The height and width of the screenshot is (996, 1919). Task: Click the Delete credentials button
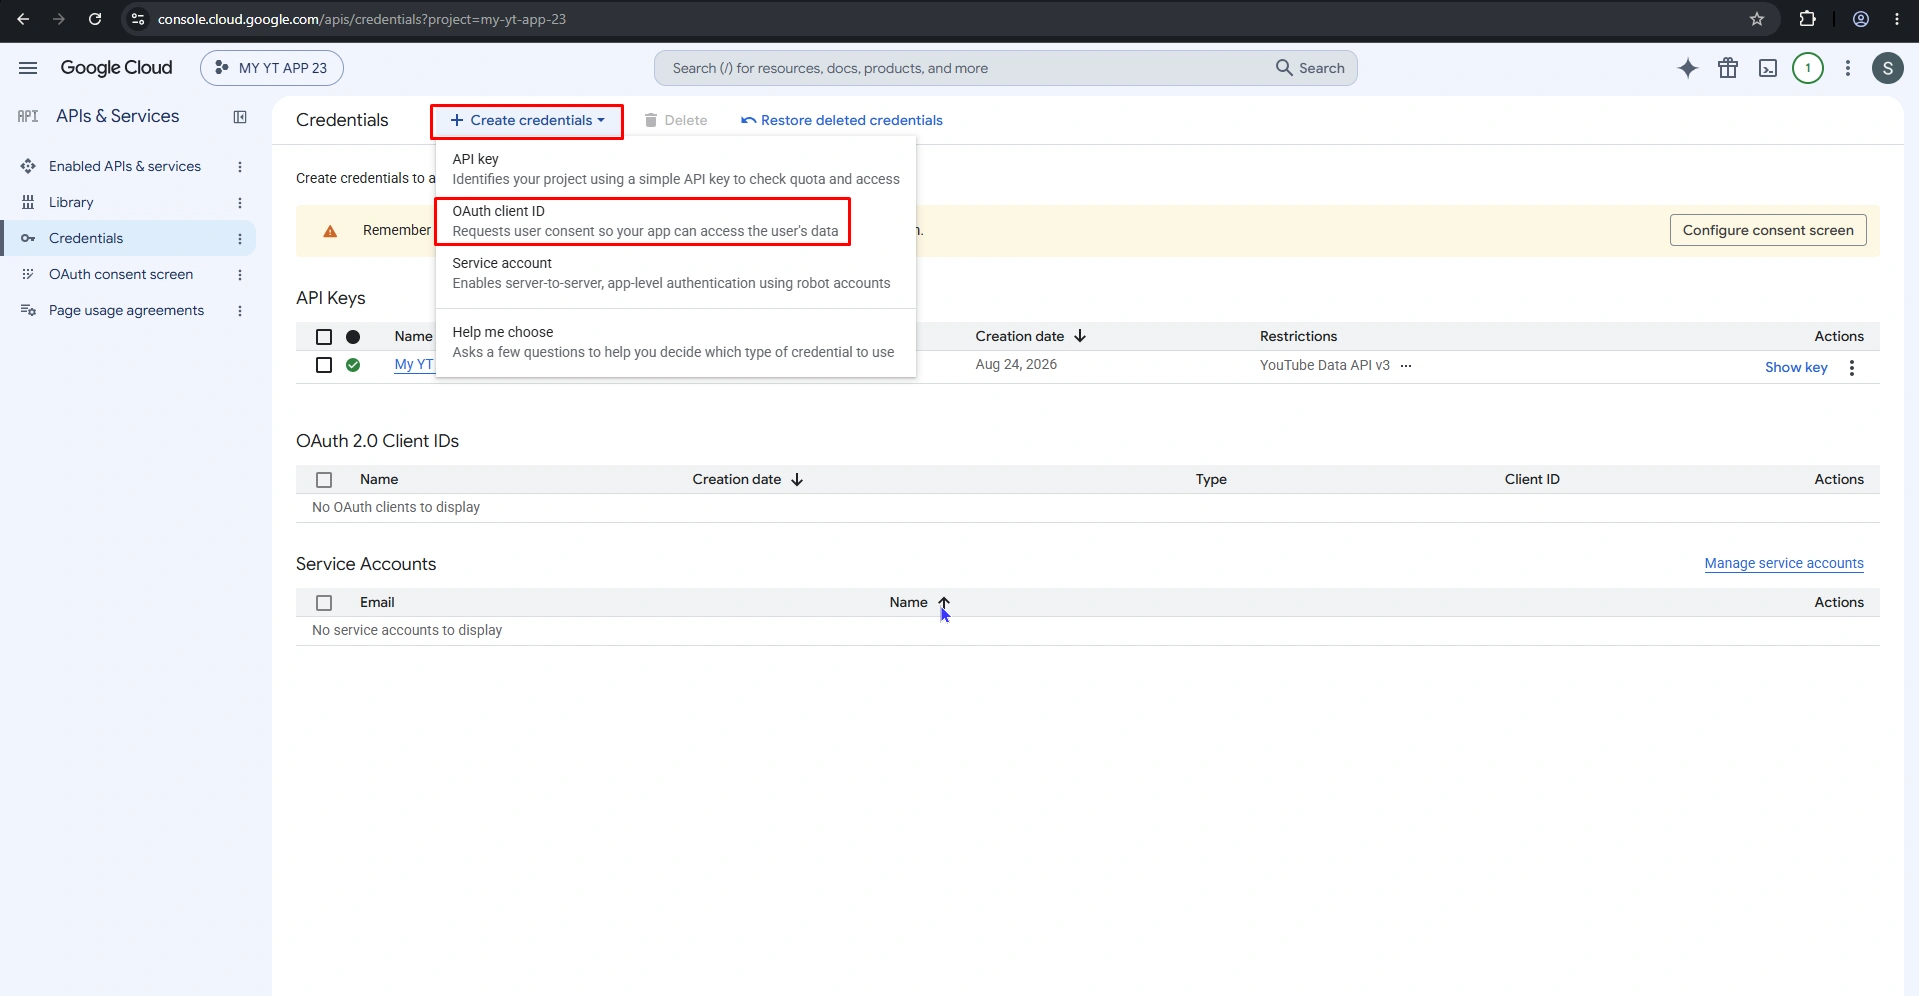pyautogui.click(x=675, y=120)
